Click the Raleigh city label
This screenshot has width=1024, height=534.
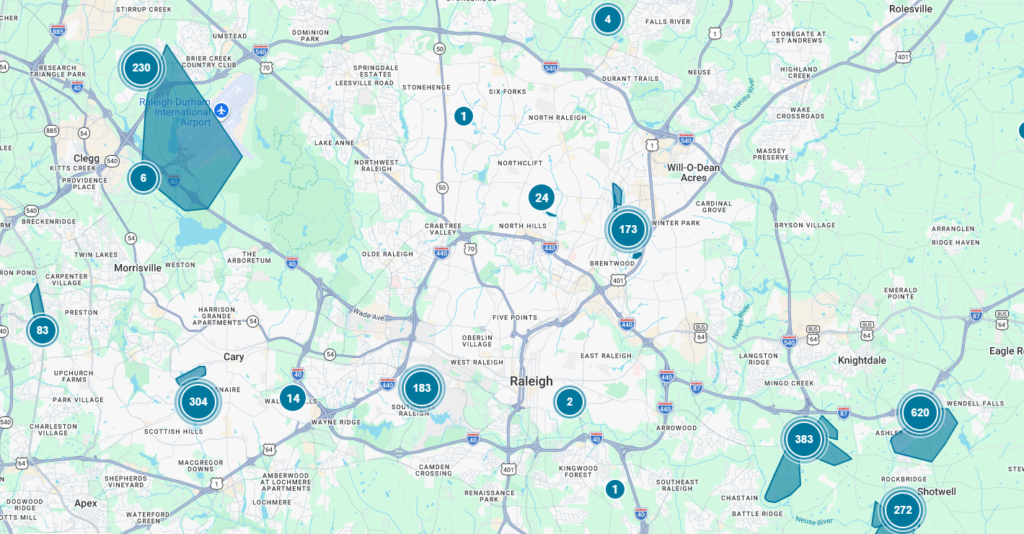click(x=531, y=381)
